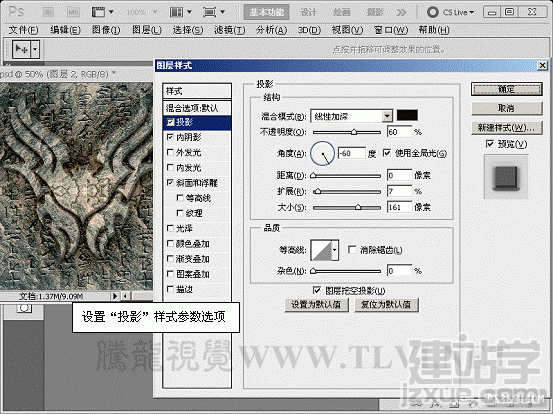This screenshot has height=414, width=553.
Task: Open Mini Bridge with the Mb icon
Action: point(73,12)
